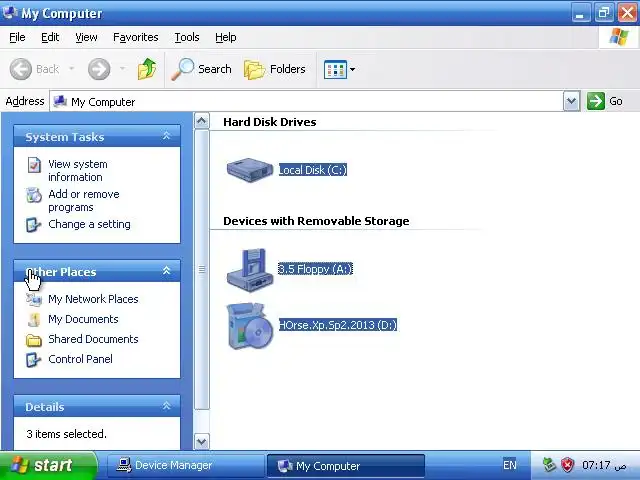Open the Favorites menu
This screenshot has width=640, height=480.
tap(136, 37)
